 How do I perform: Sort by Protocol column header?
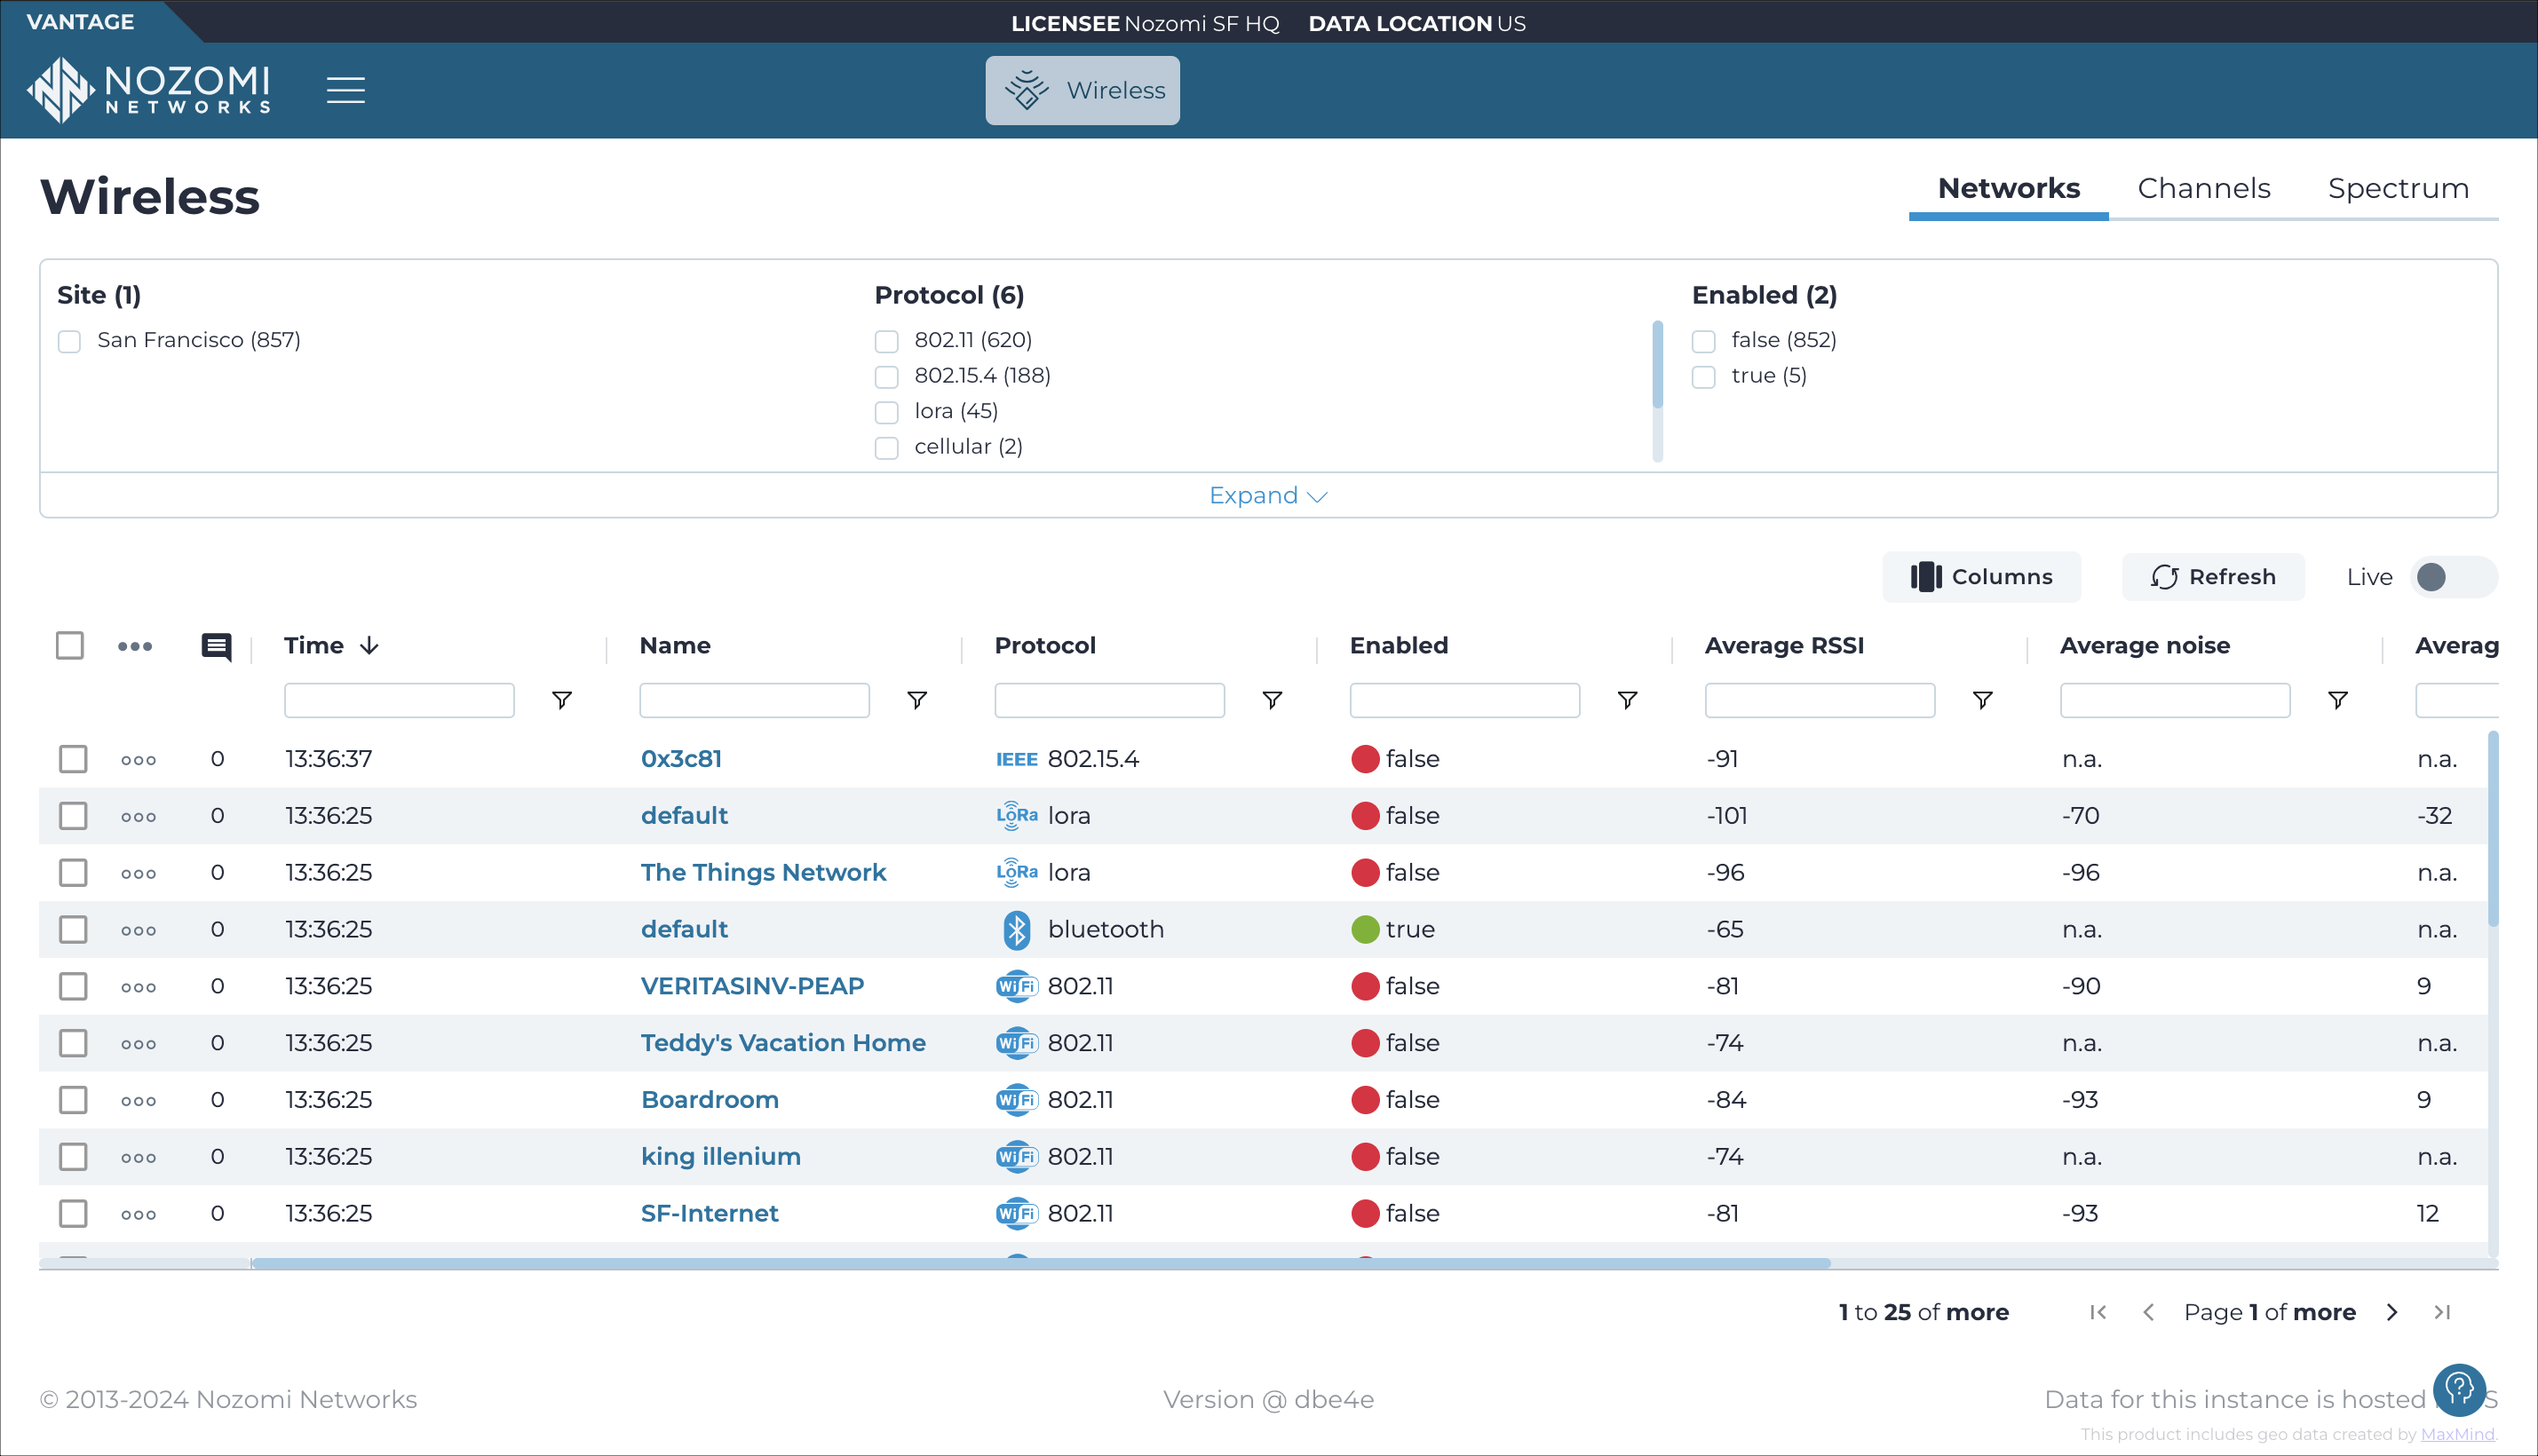tap(1045, 646)
